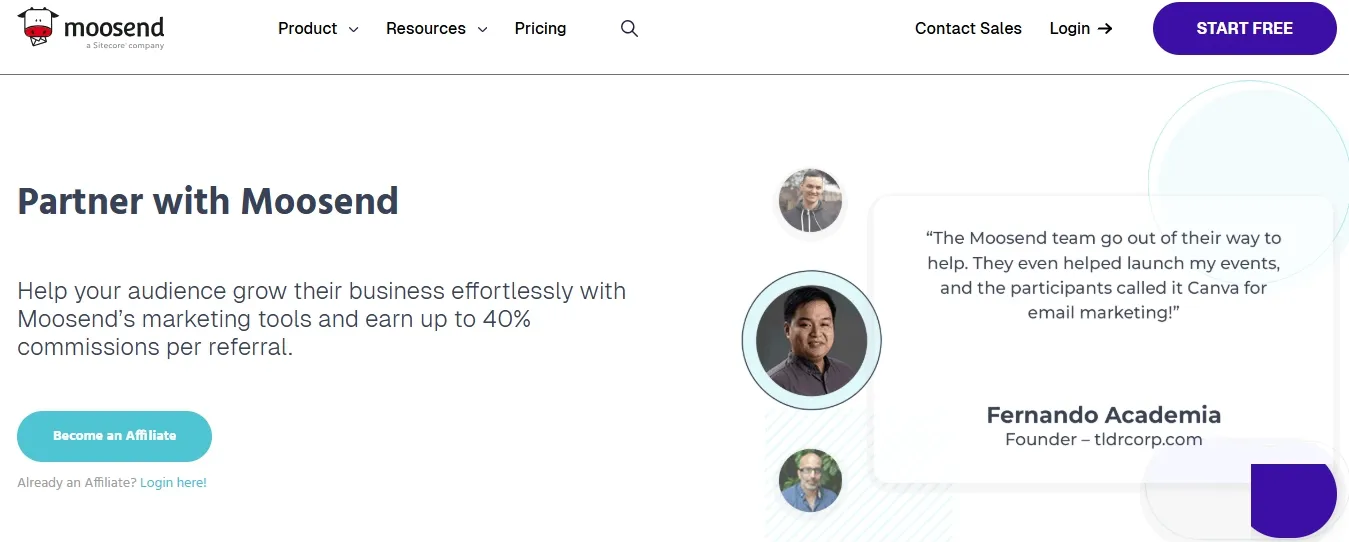Image resolution: width=1349 pixels, height=542 pixels.
Task: Click the "a Sitecore company" tagline
Action: (x=125, y=46)
